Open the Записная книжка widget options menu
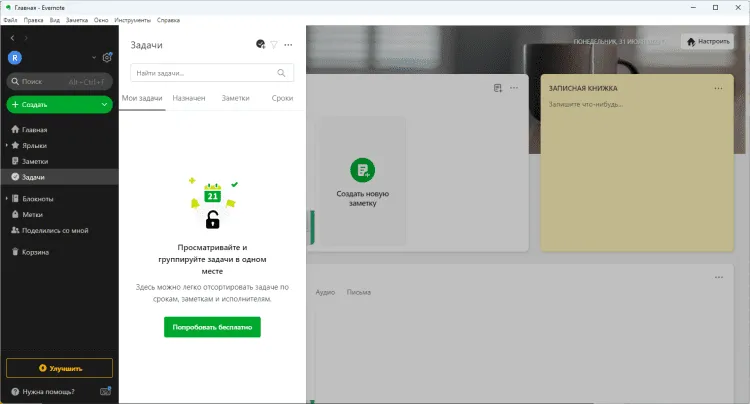This screenshot has width=750, height=404. click(718, 88)
